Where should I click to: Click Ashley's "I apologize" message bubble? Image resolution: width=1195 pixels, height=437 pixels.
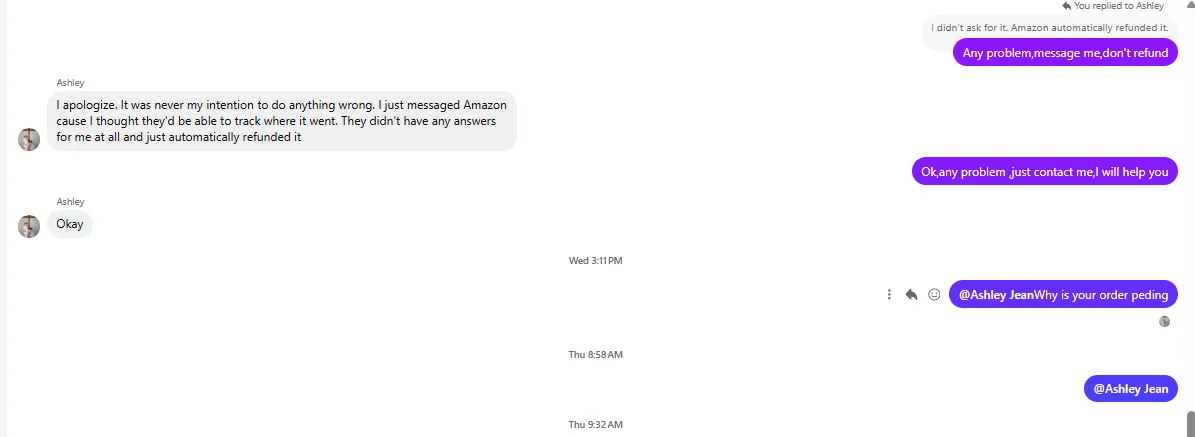click(x=281, y=121)
